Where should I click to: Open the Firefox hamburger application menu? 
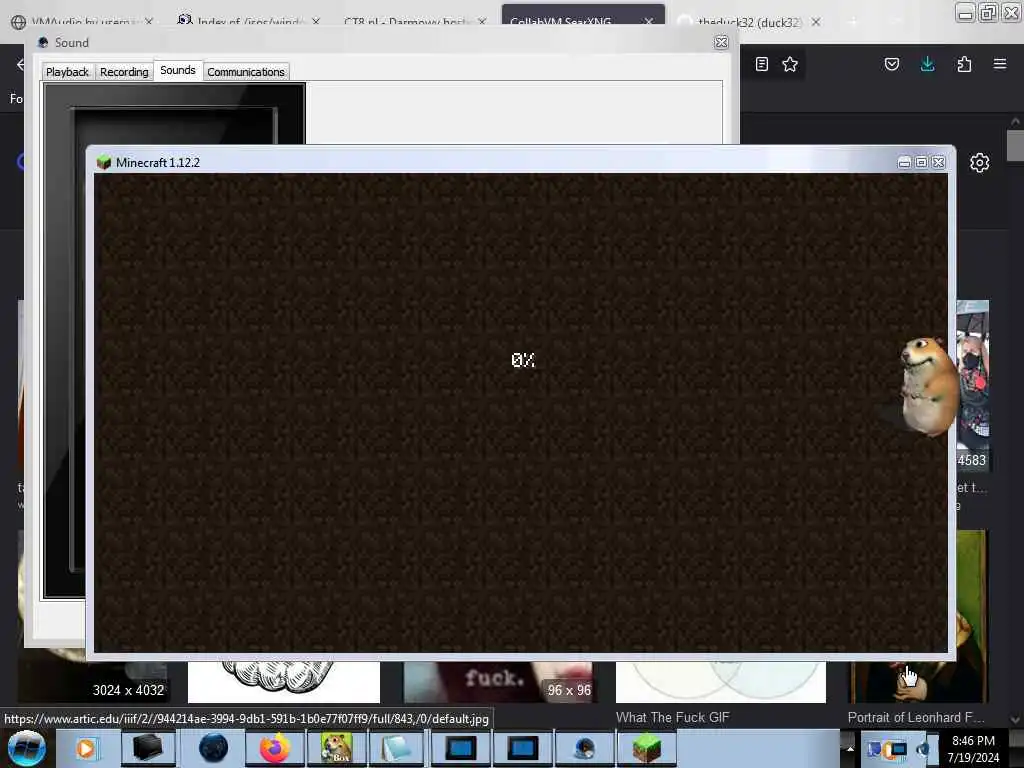pyautogui.click(x=1000, y=64)
